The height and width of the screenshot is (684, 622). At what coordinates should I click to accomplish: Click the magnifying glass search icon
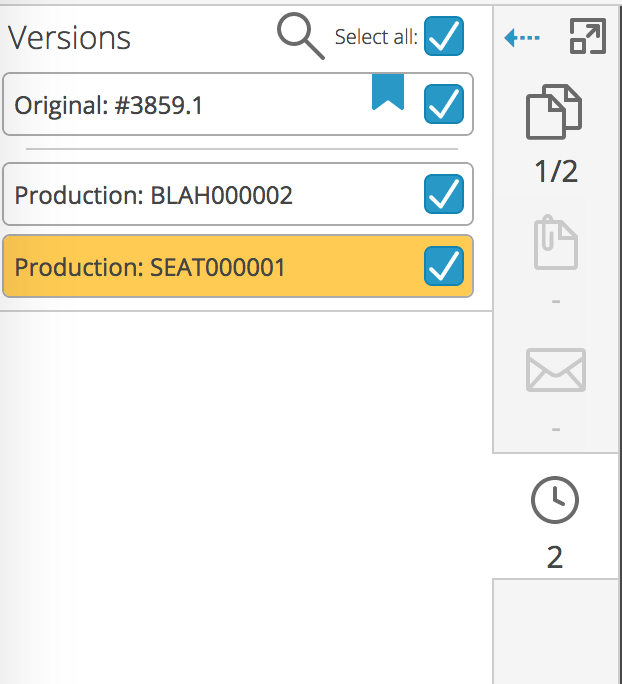[x=301, y=36]
